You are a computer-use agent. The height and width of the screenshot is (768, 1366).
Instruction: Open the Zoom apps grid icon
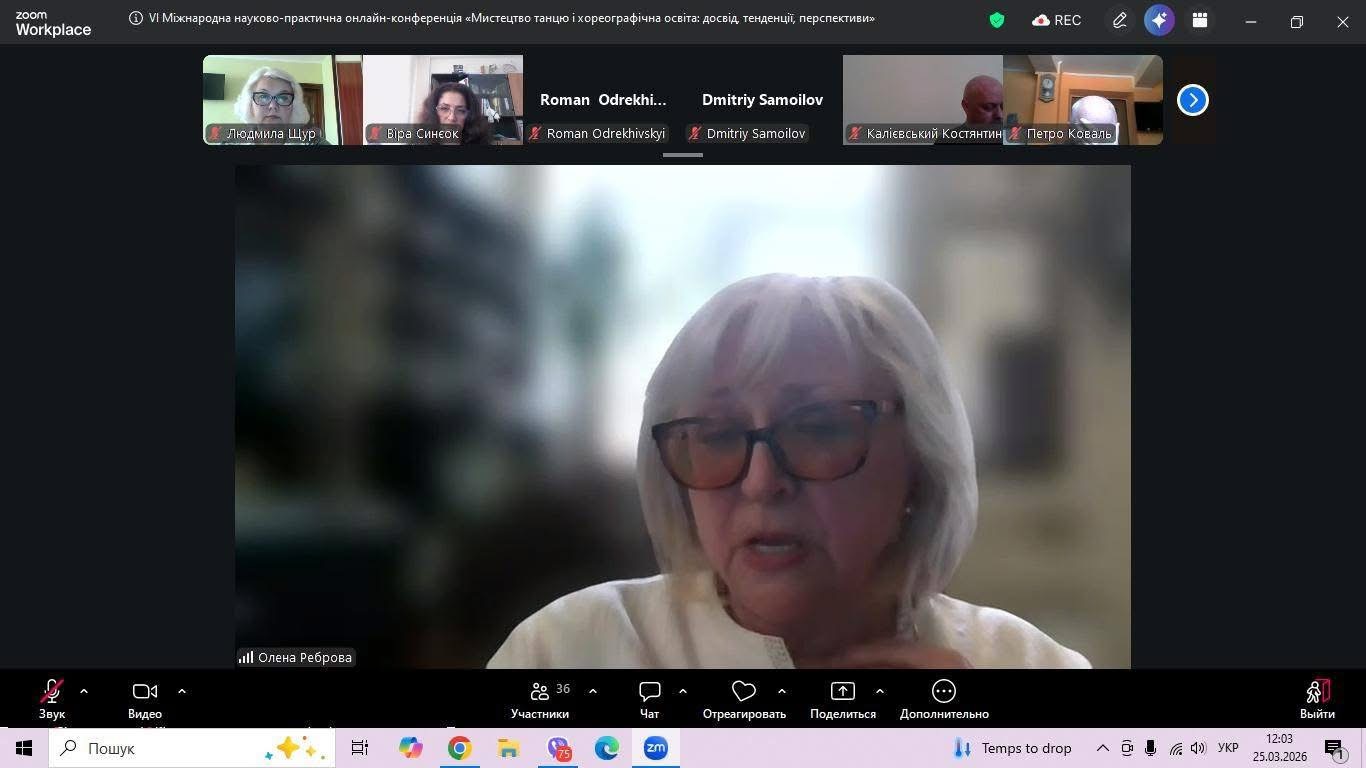point(1200,20)
